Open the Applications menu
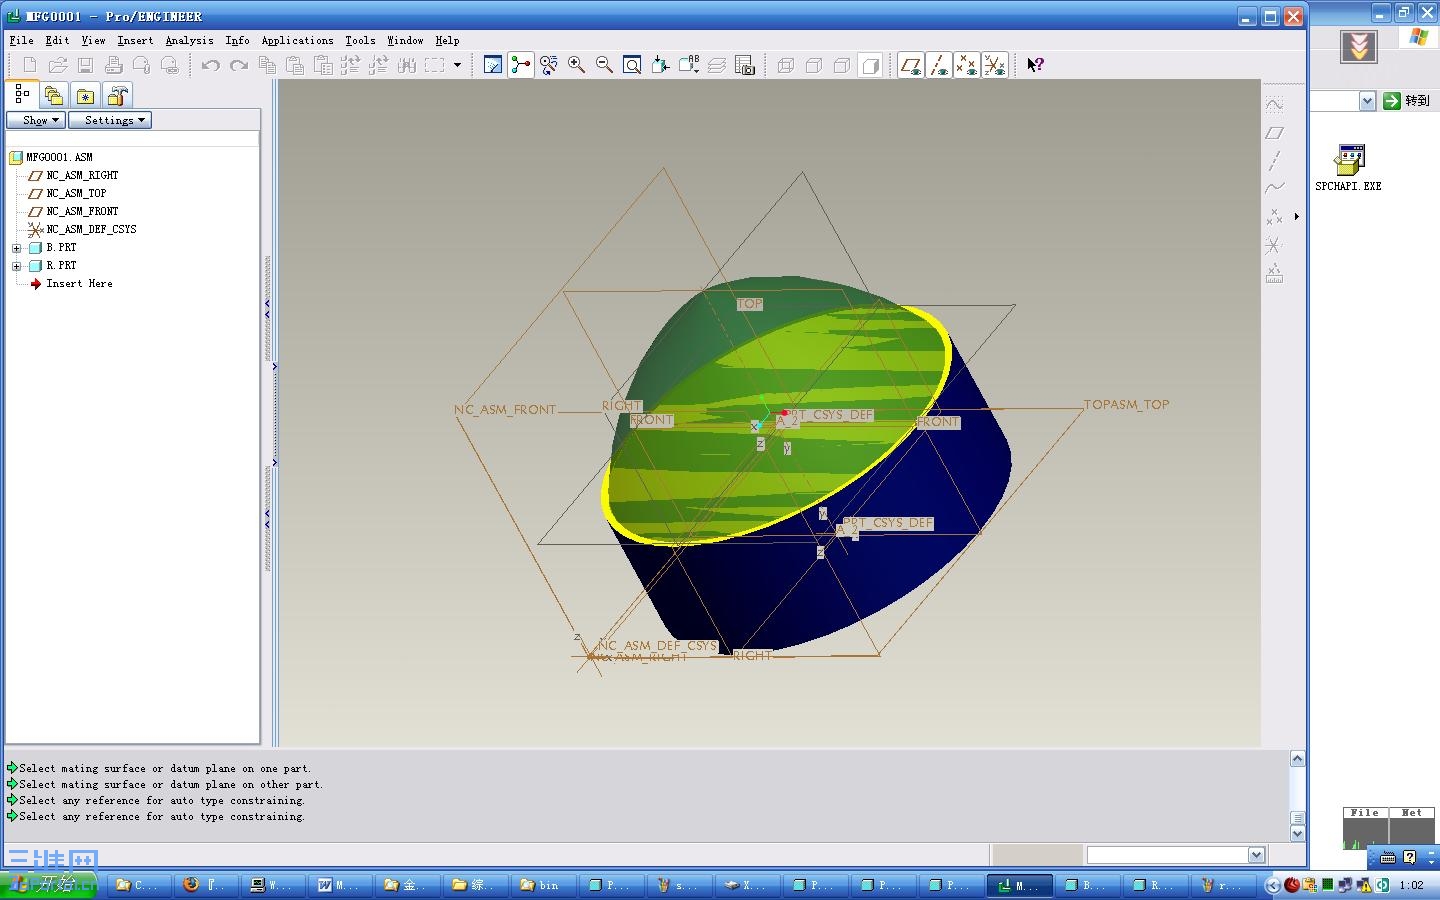This screenshot has width=1440, height=900. [298, 41]
